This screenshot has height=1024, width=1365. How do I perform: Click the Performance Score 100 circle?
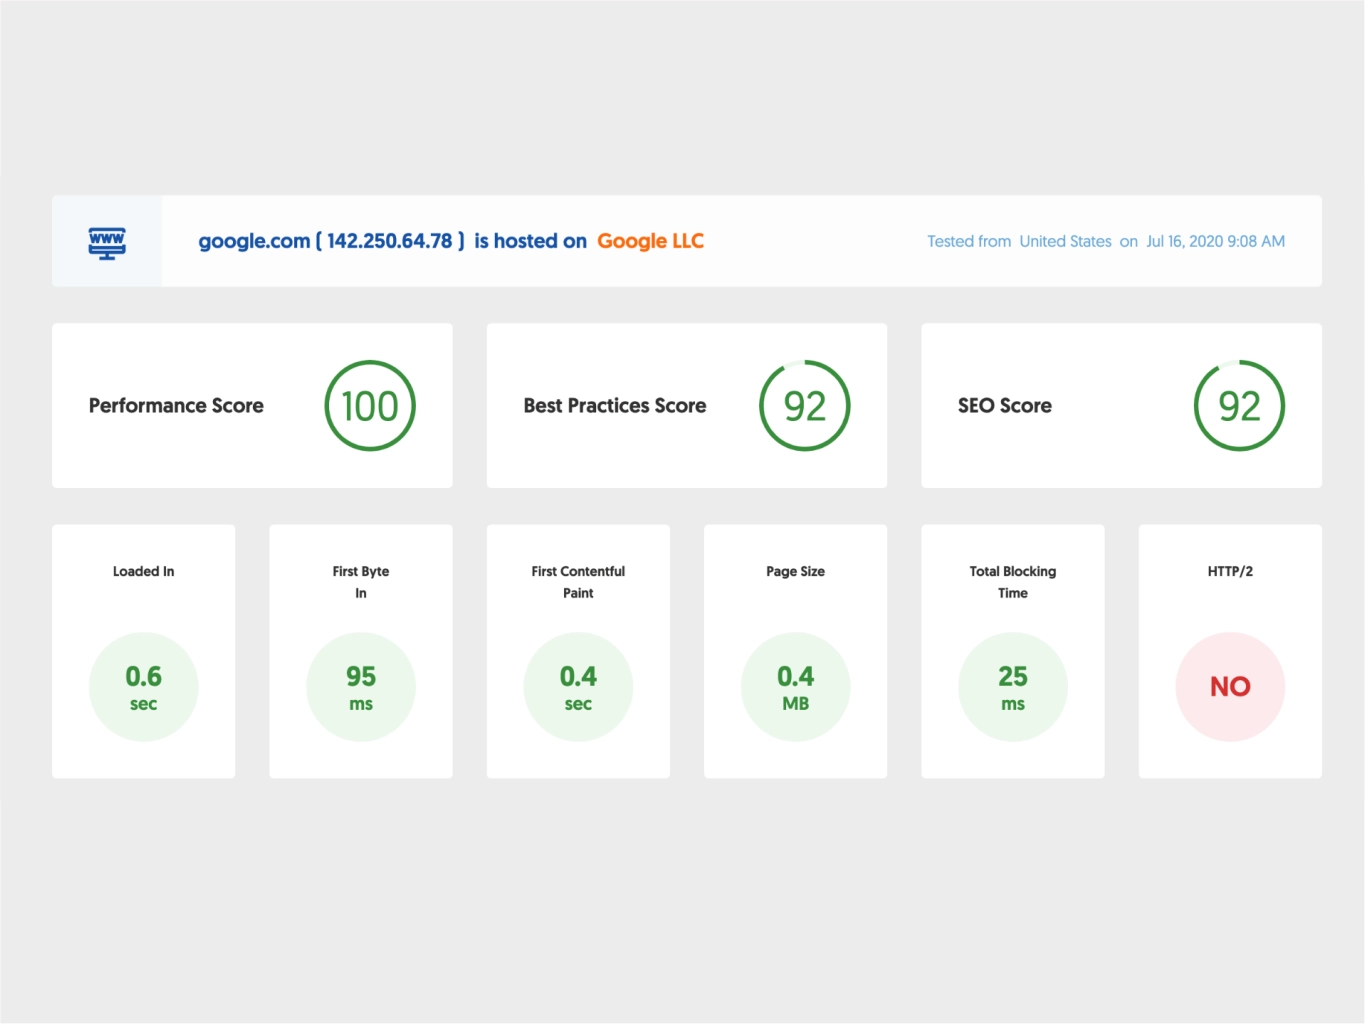click(x=370, y=406)
